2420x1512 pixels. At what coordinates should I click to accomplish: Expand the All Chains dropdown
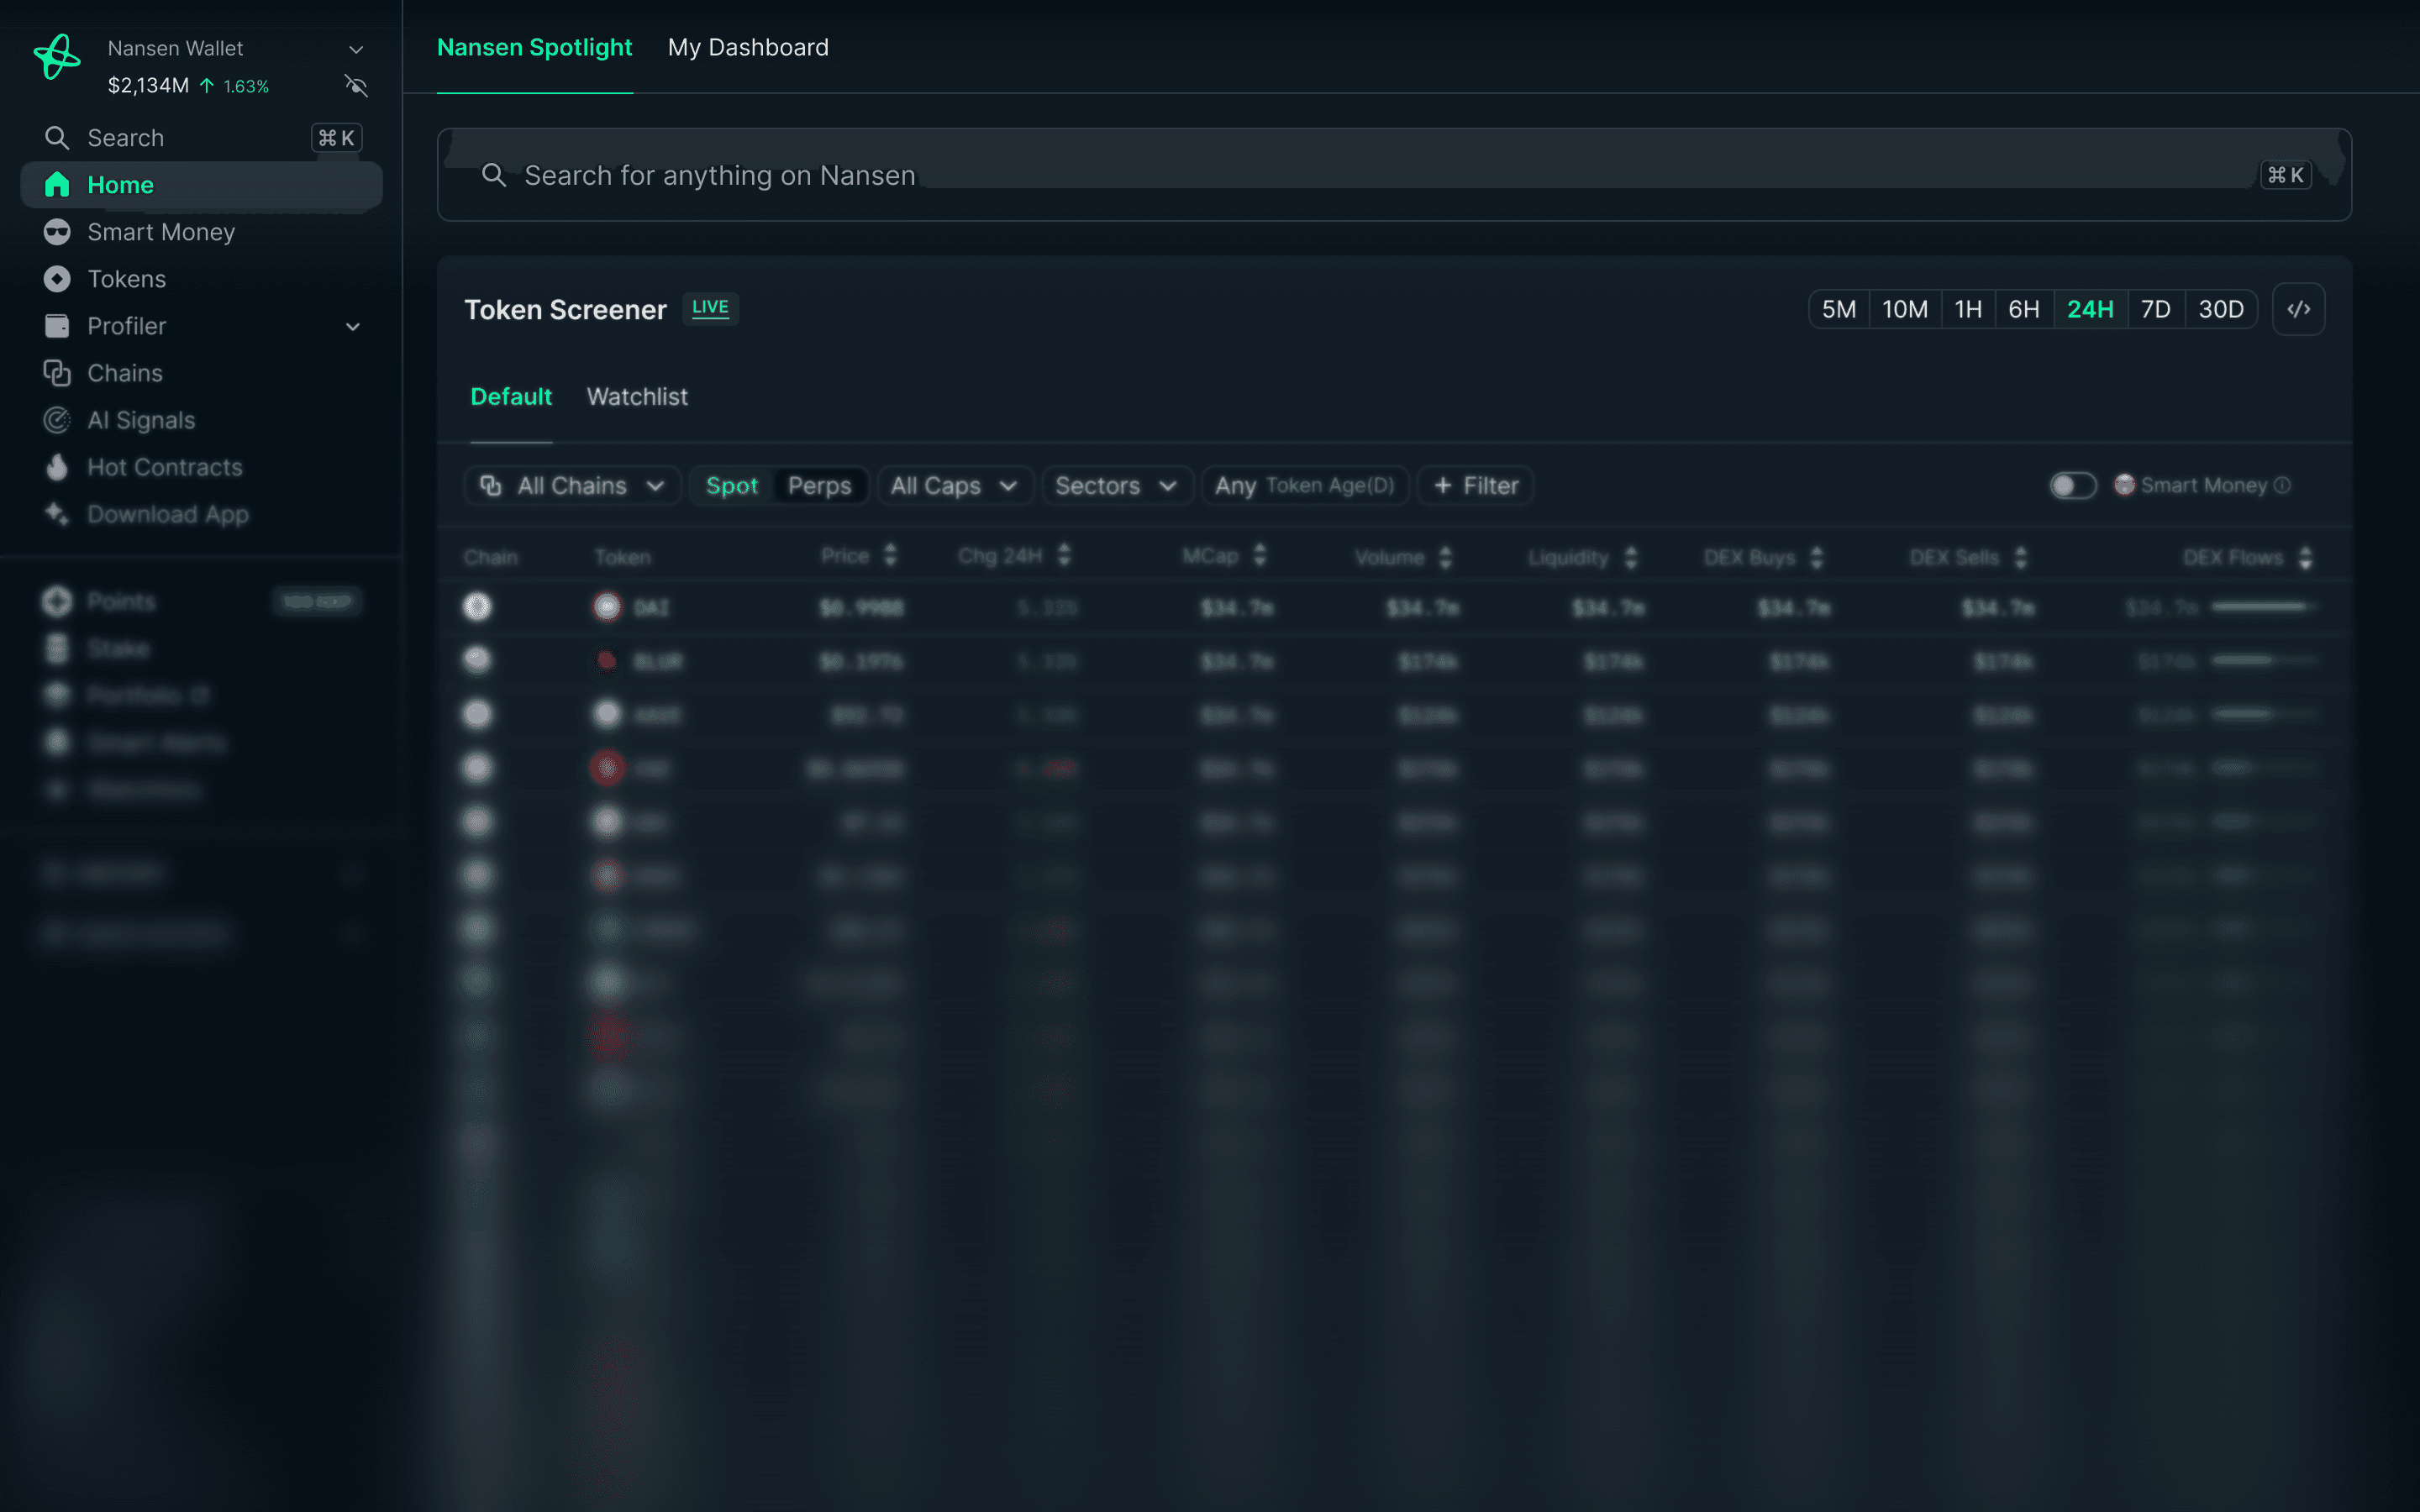click(x=572, y=486)
